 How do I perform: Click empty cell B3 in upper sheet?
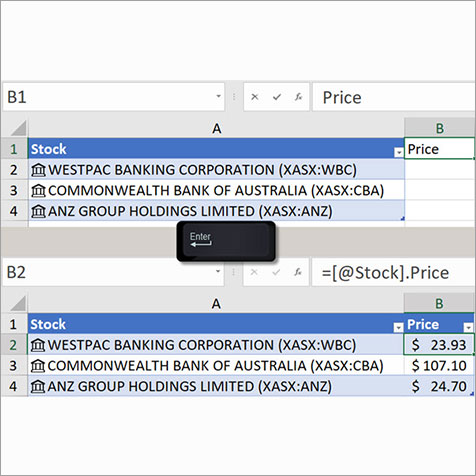[x=440, y=190]
